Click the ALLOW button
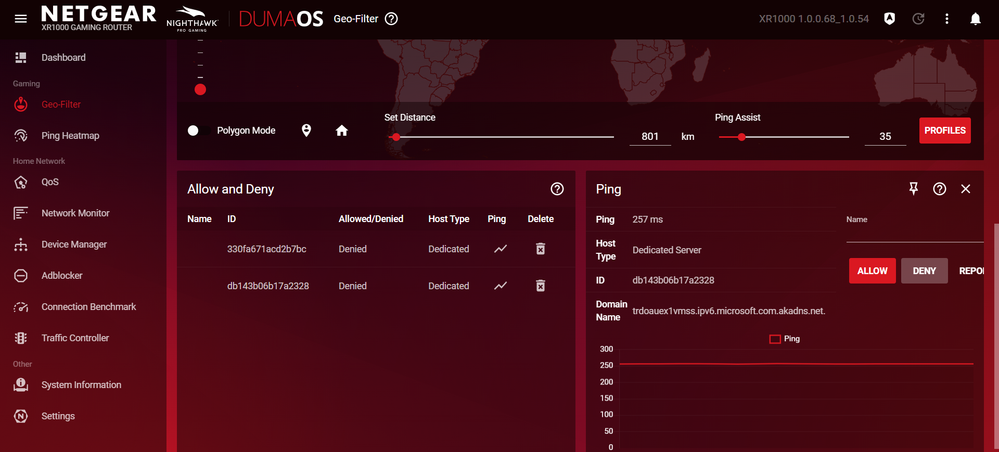999x452 pixels. [x=872, y=271]
